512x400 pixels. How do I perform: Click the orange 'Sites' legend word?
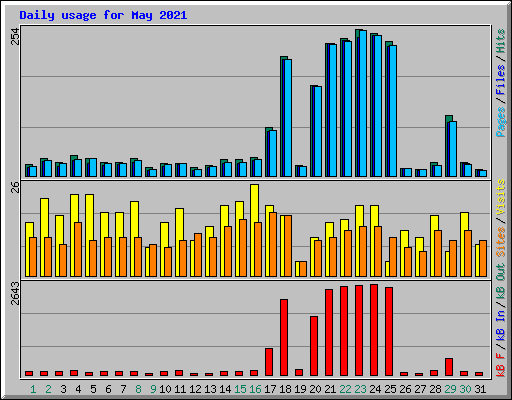coord(501,242)
